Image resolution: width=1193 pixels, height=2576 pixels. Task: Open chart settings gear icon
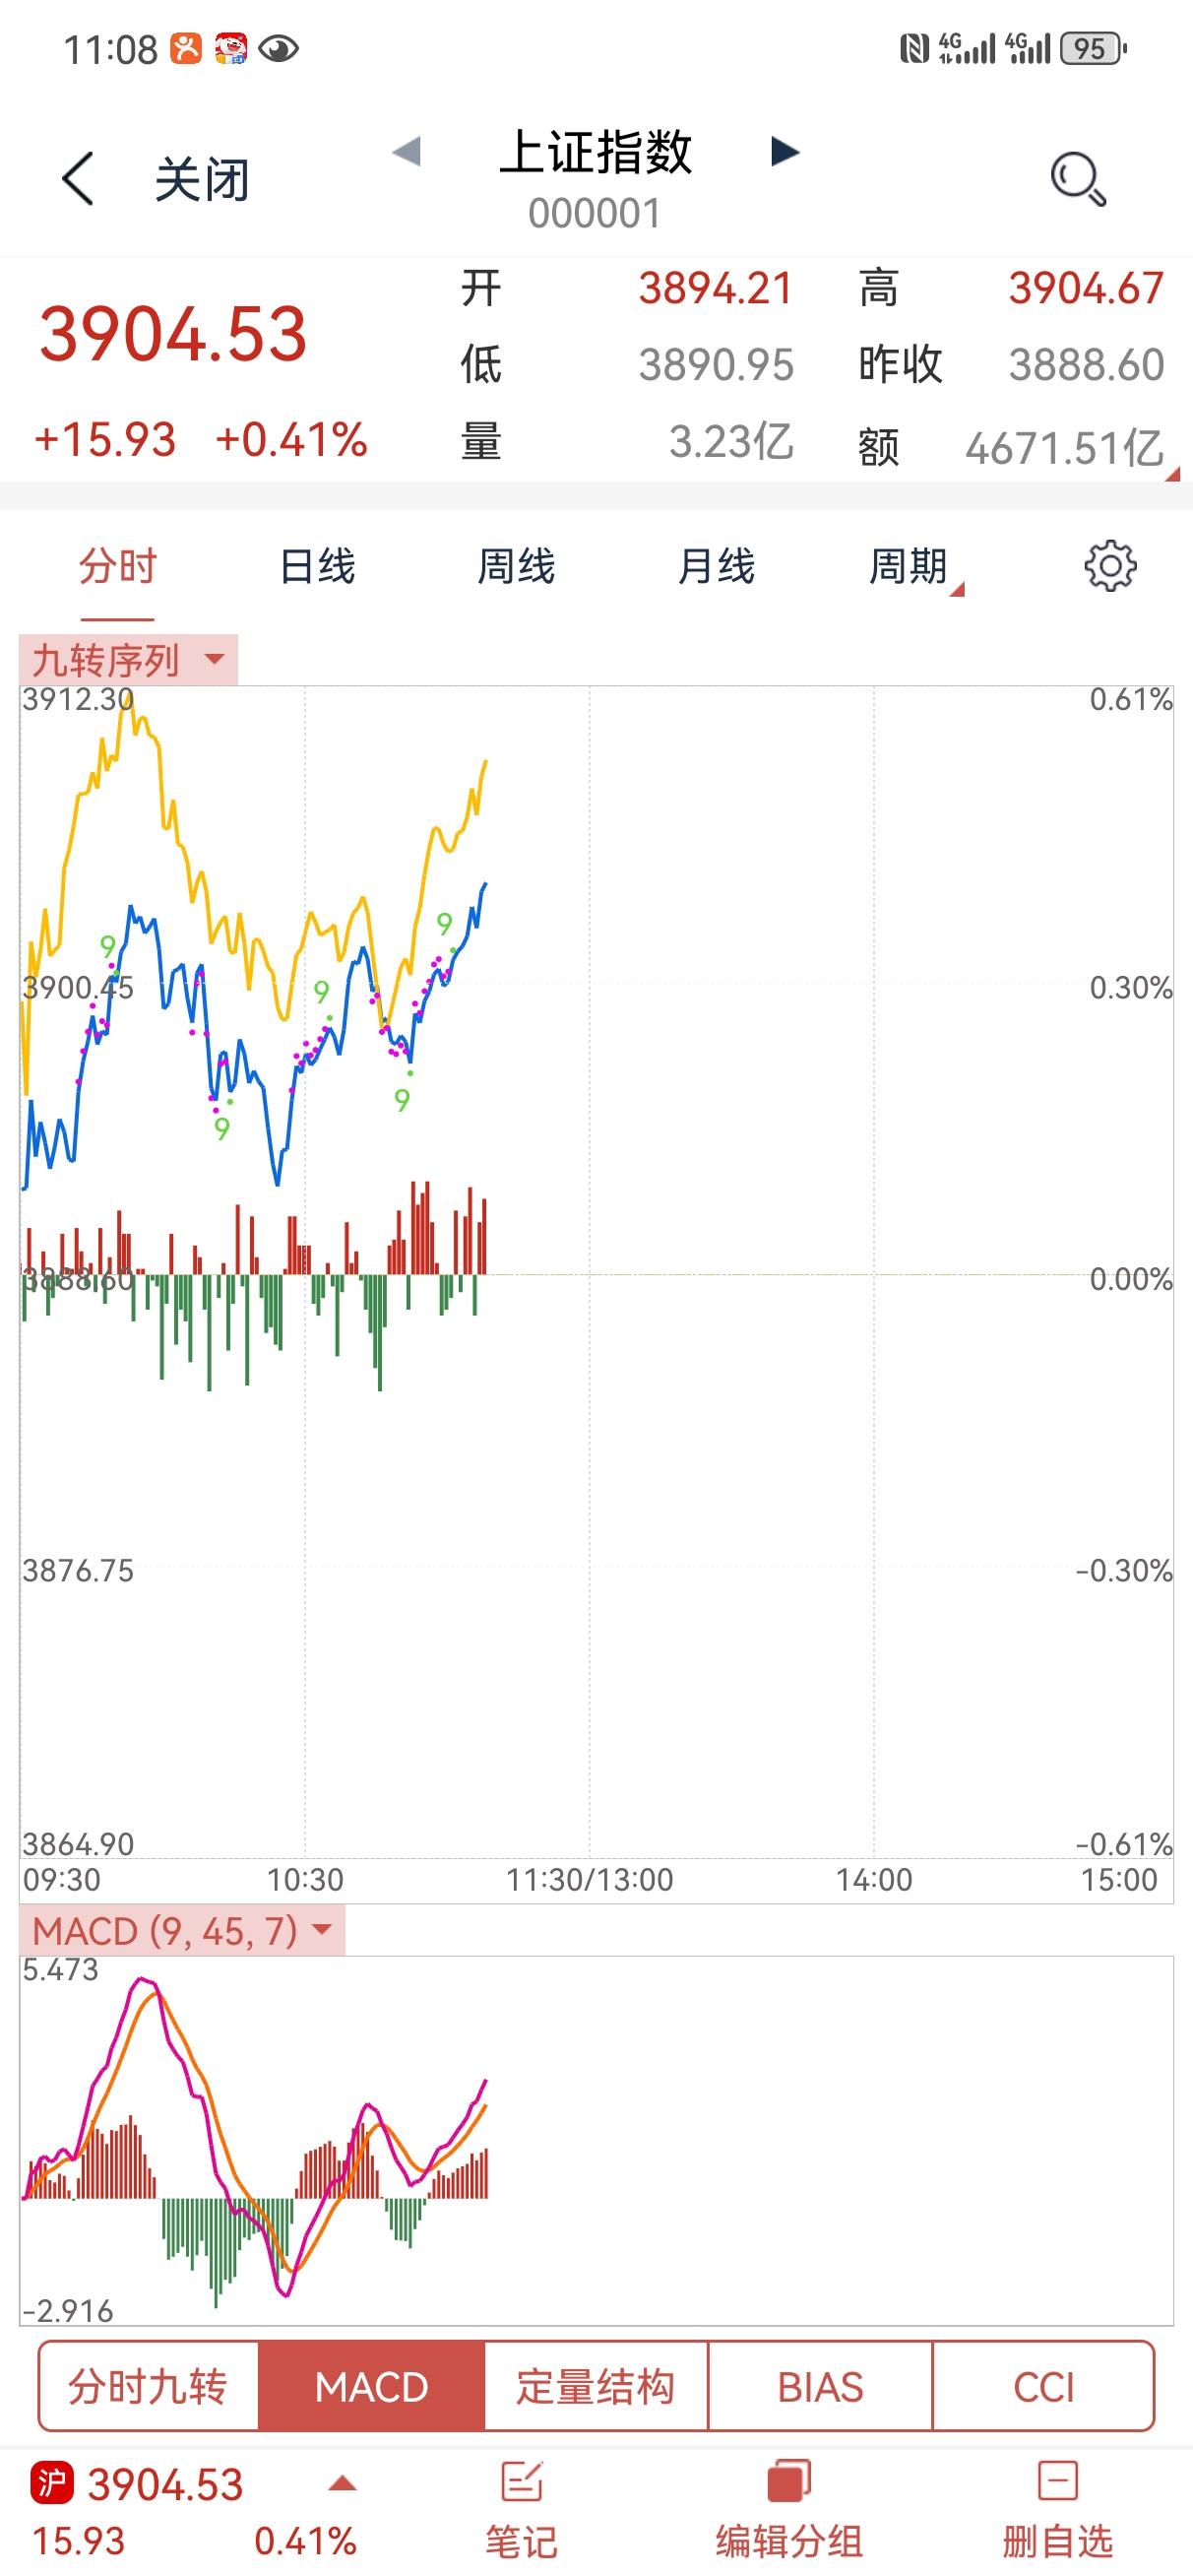click(x=1110, y=567)
